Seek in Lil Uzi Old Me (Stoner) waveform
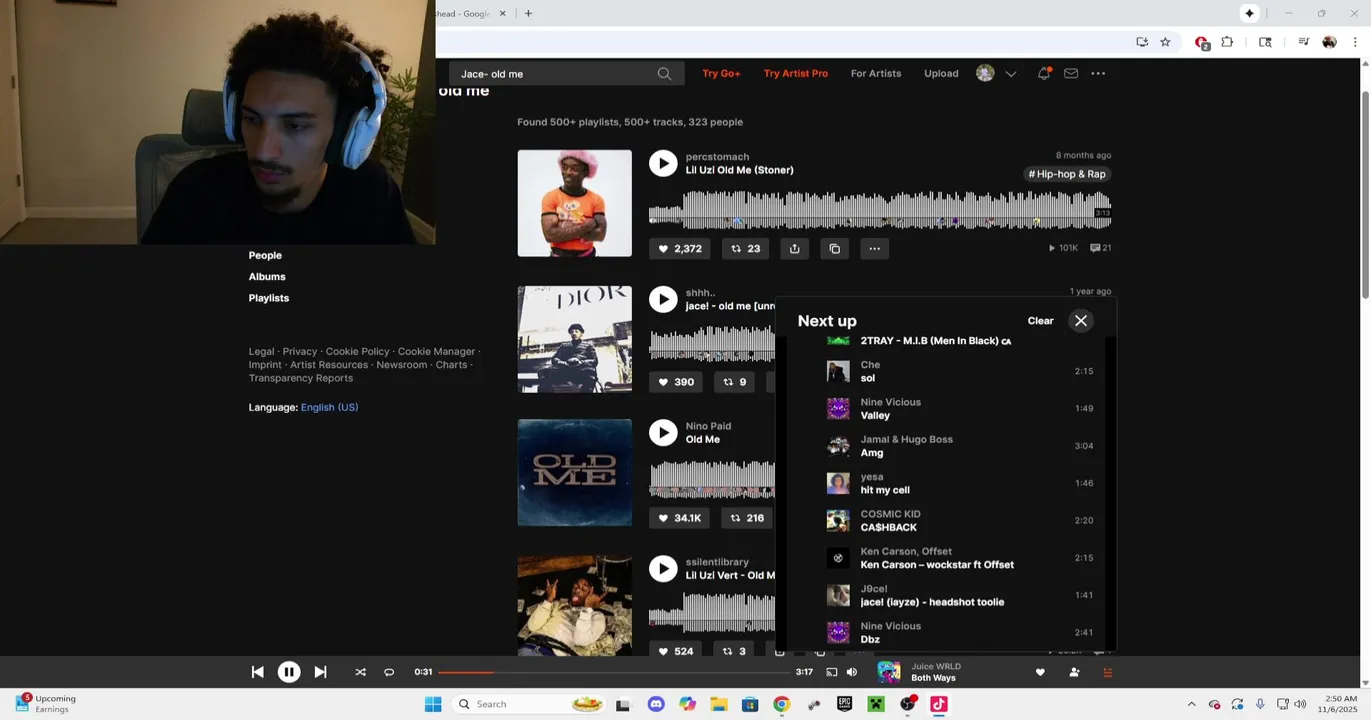This screenshot has width=1371, height=720. (880, 210)
